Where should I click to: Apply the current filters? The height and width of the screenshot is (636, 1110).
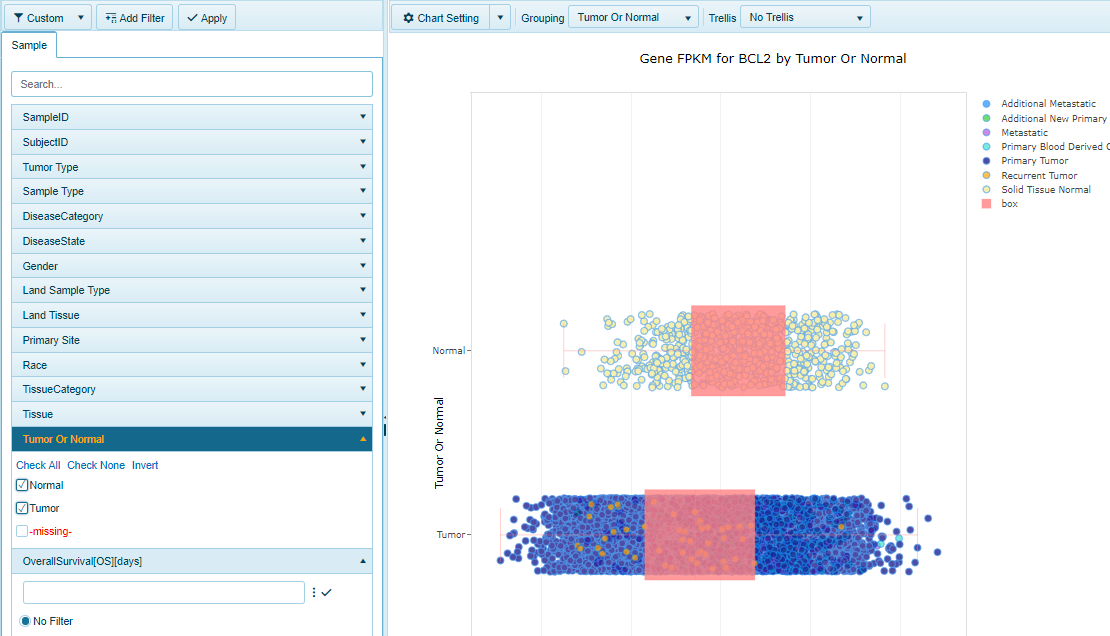point(207,18)
